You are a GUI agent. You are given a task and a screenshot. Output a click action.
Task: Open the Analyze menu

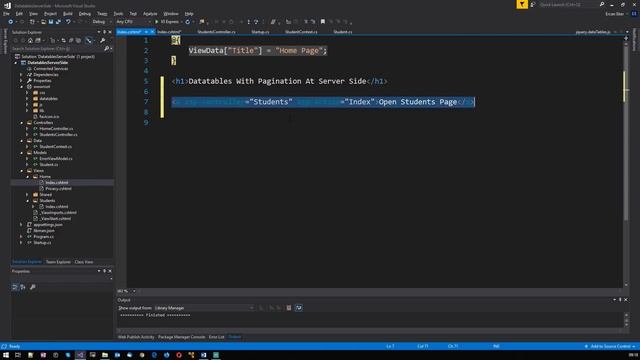(x=150, y=13)
